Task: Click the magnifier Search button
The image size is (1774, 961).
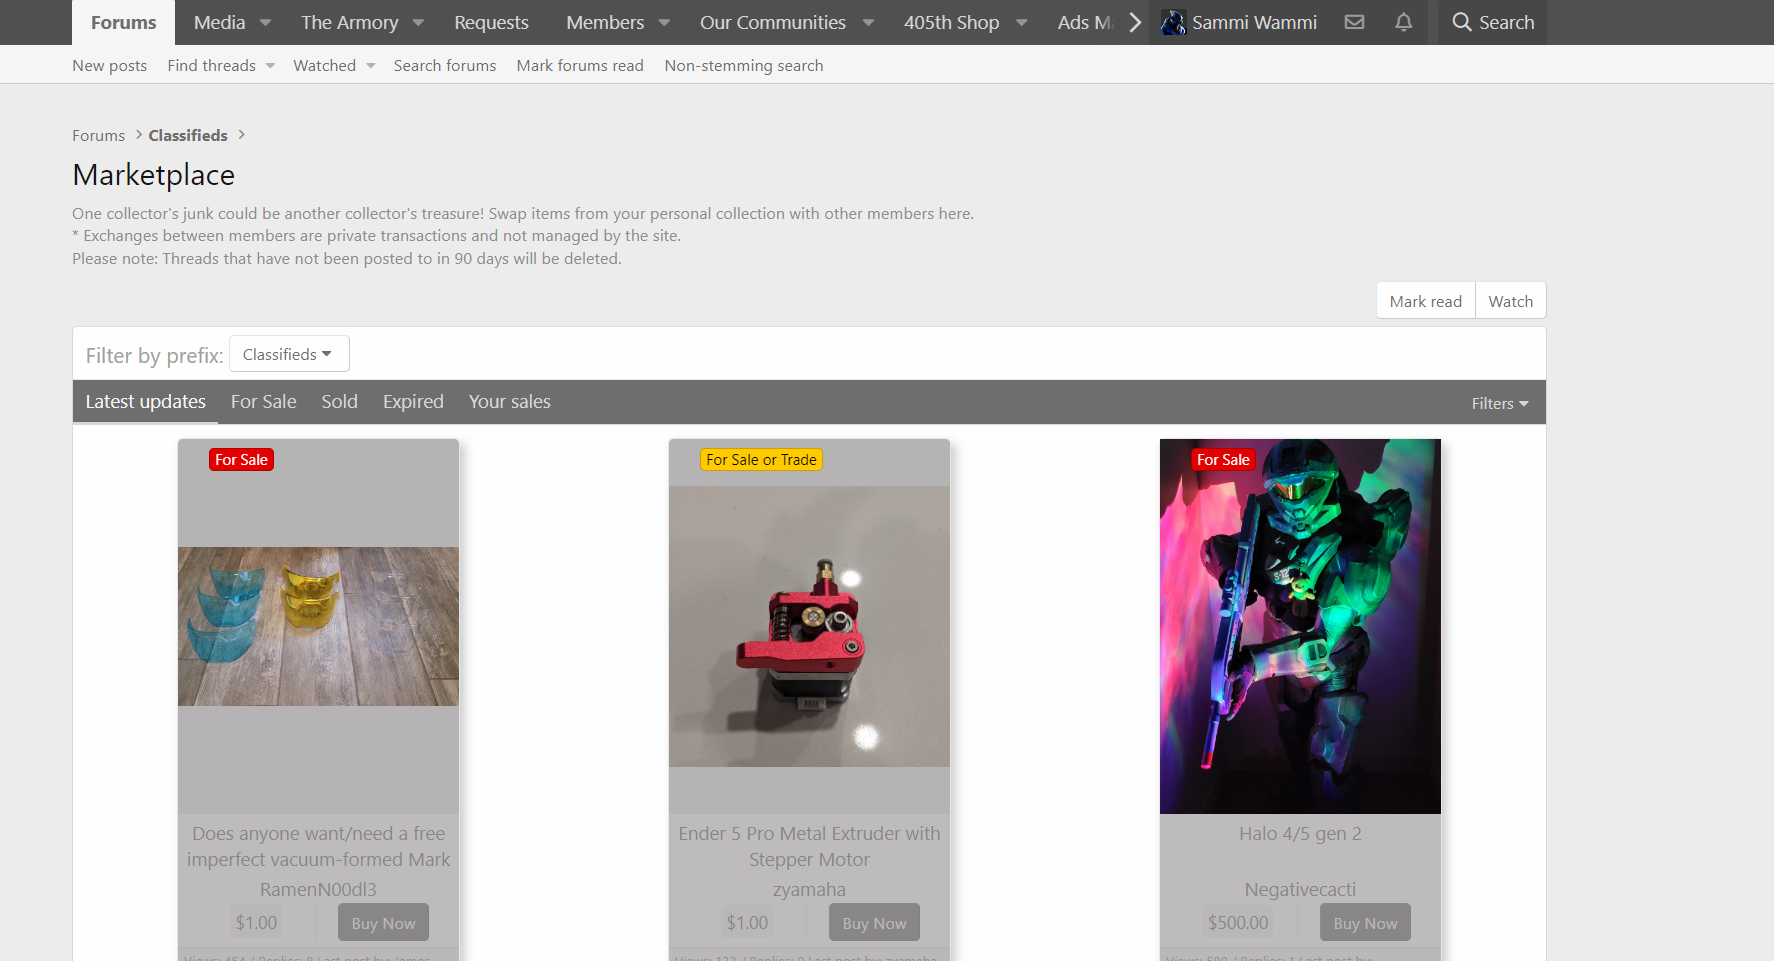Action: [x=1493, y=22]
